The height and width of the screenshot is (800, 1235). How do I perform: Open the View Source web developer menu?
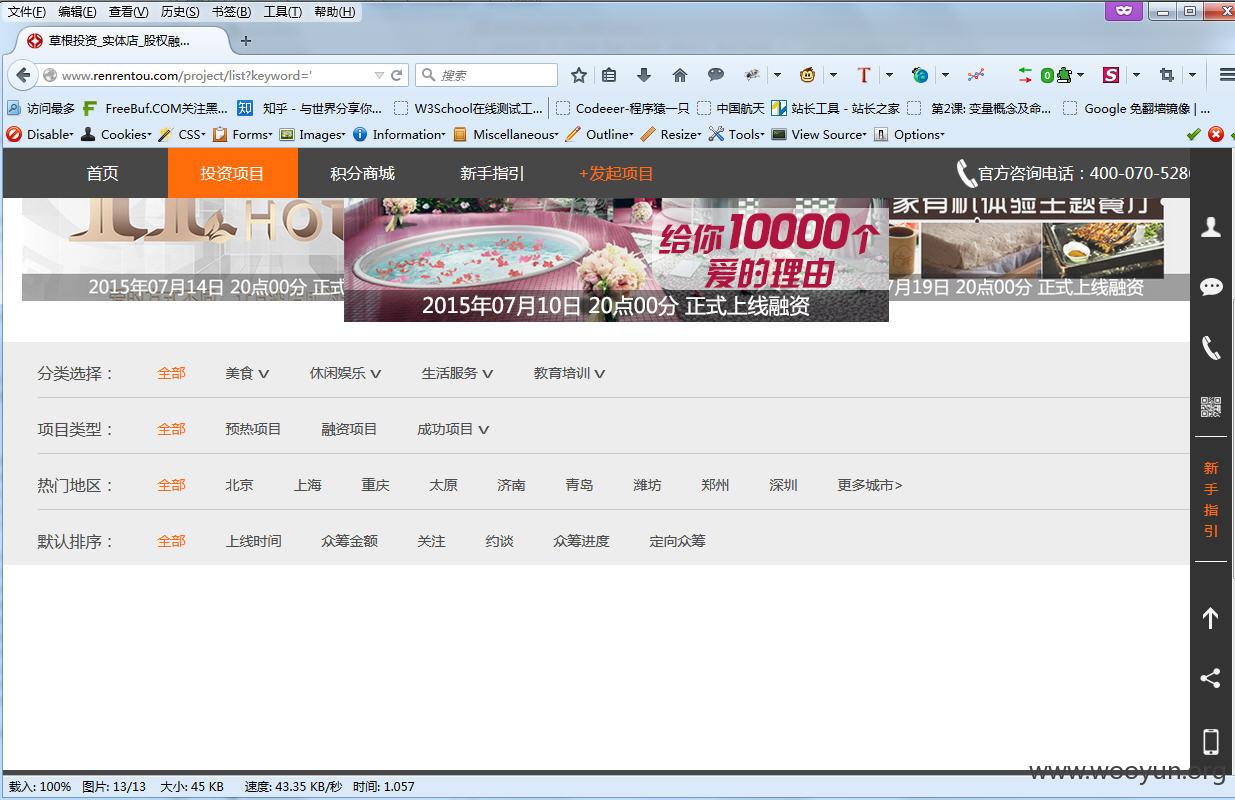(x=819, y=134)
